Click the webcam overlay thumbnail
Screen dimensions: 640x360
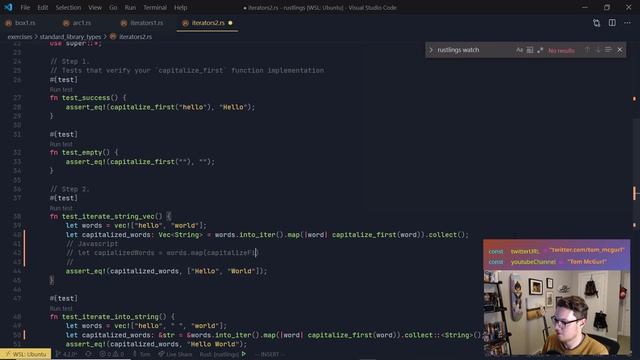tap(557, 297)
